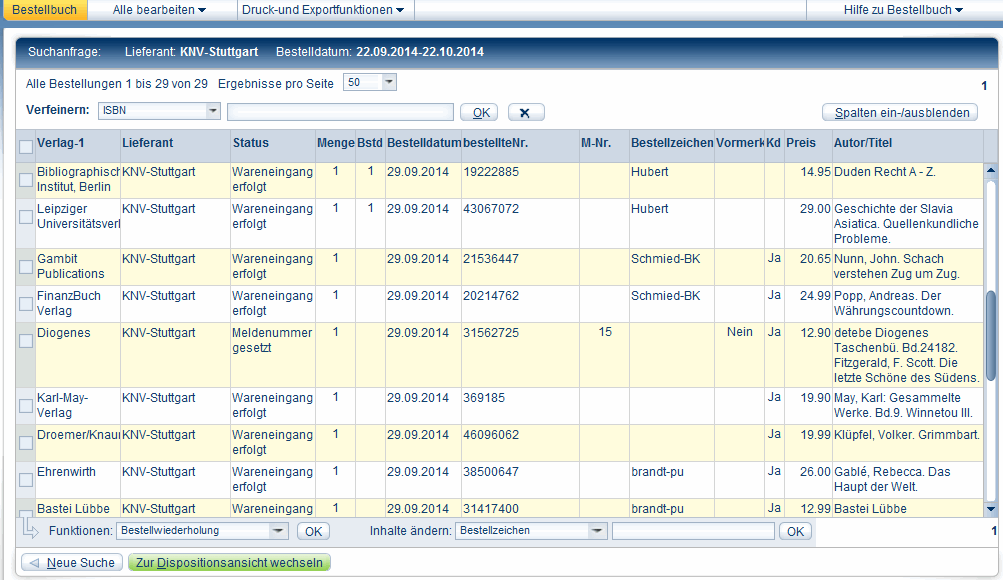
Task: Click OK next to the Verfeinern field
Action: (x=480, y=112)
